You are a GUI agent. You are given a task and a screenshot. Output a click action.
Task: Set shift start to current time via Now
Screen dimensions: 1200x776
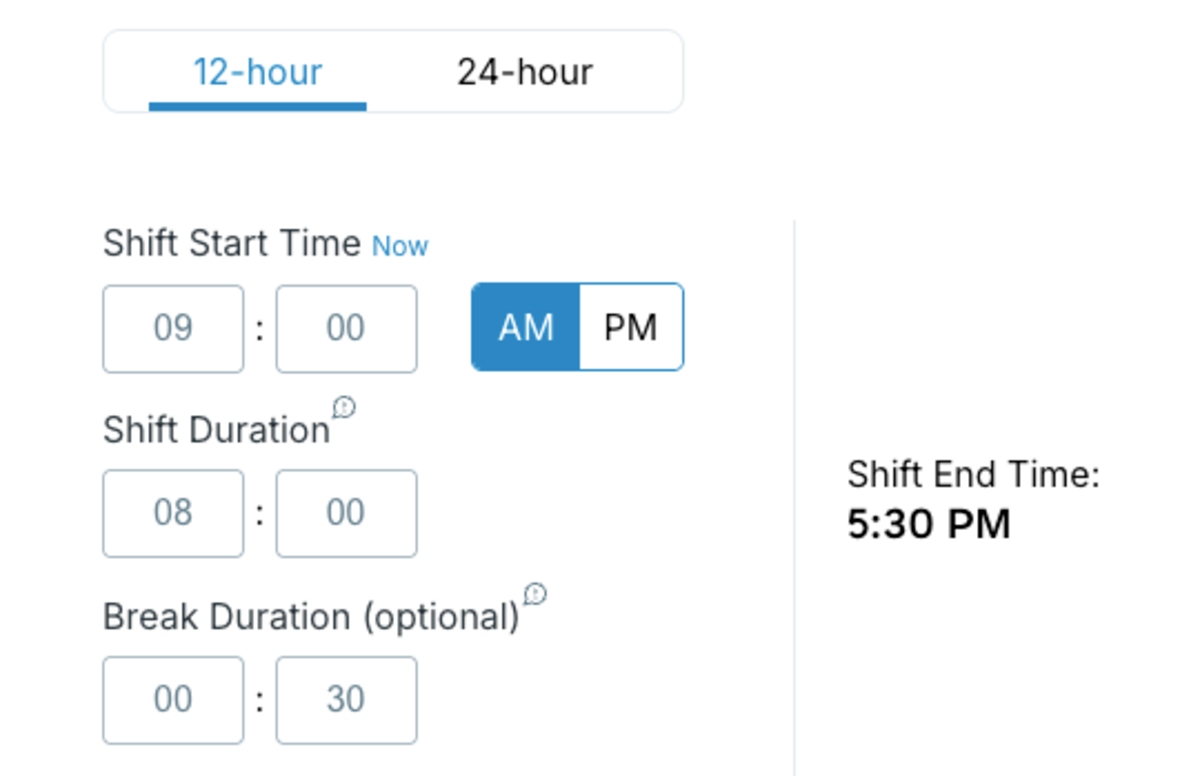coord(399,246)
